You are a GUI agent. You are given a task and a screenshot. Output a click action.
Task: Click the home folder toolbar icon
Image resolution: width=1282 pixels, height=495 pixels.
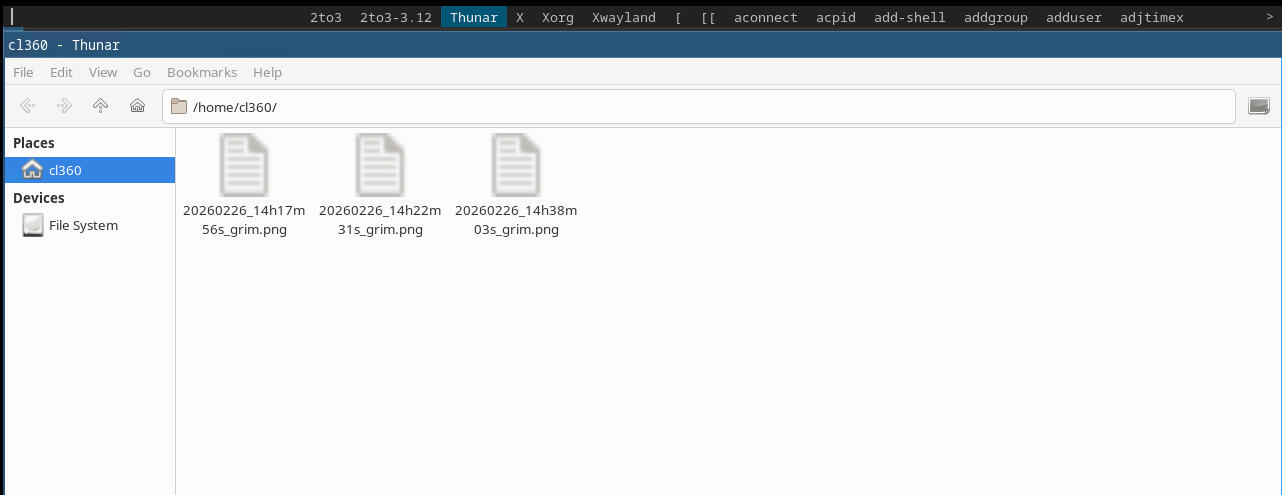(x=138, y=106)
